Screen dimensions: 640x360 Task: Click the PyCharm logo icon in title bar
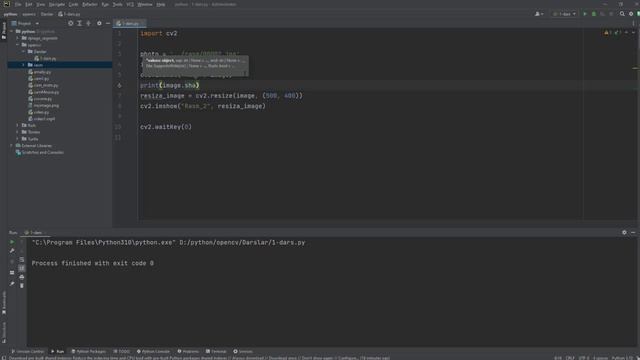[7, 4]
